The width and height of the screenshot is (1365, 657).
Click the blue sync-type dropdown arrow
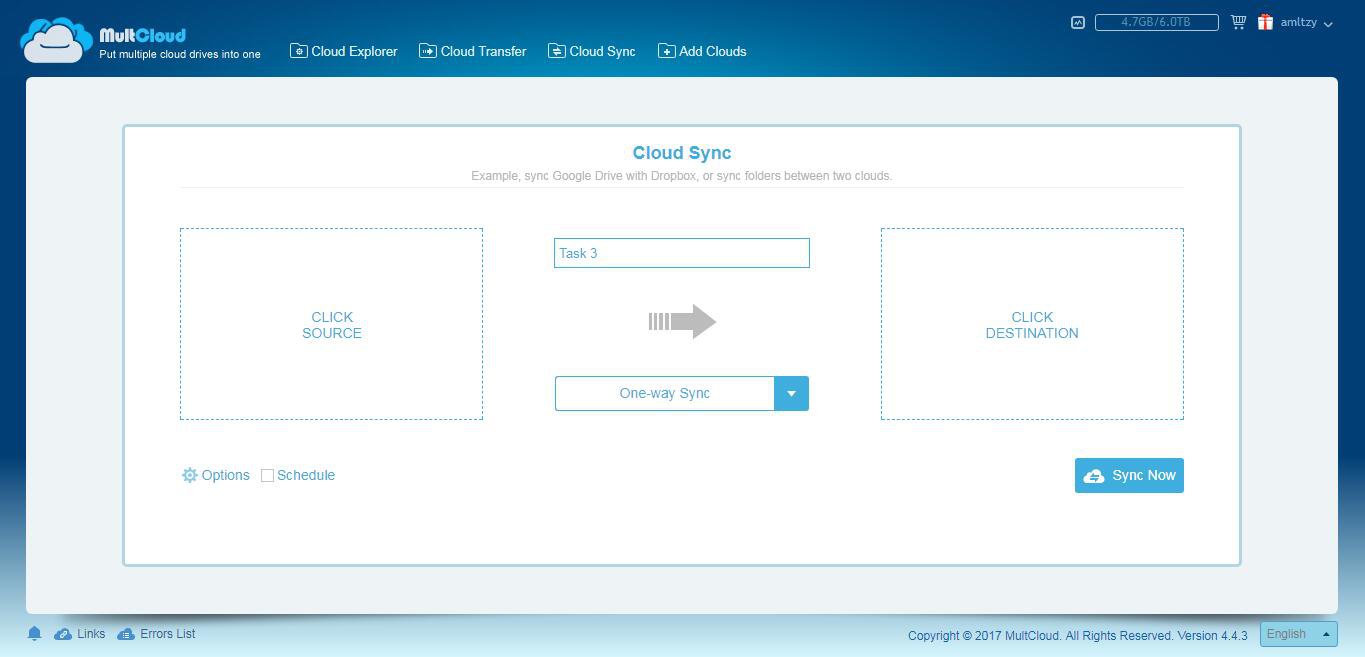click(791, 393)
